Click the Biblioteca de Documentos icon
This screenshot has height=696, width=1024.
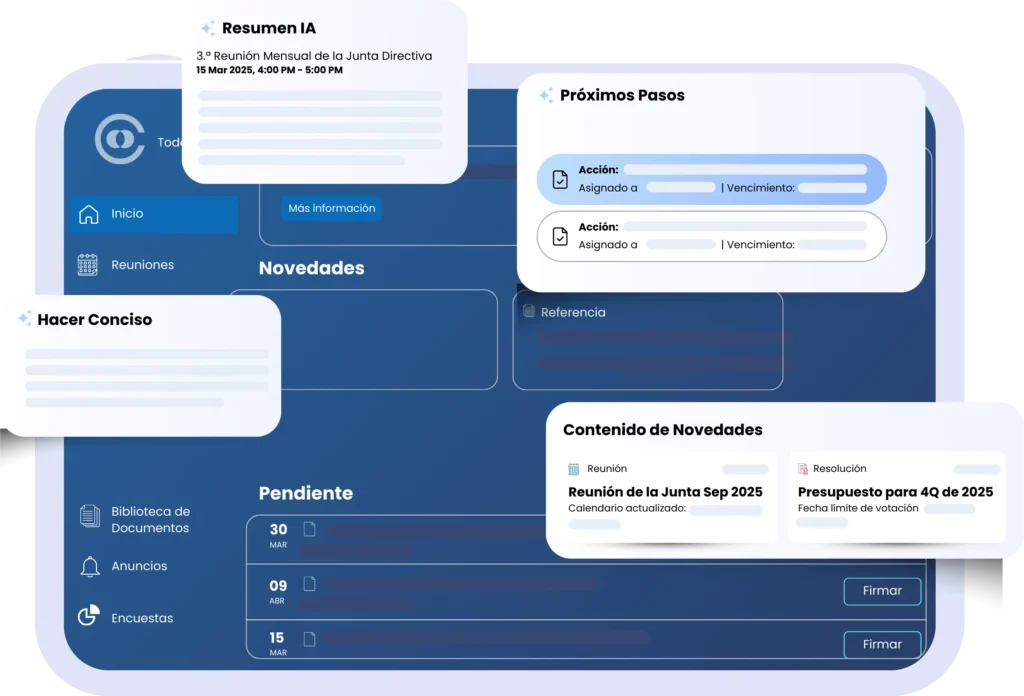click(x=90, y=516)
